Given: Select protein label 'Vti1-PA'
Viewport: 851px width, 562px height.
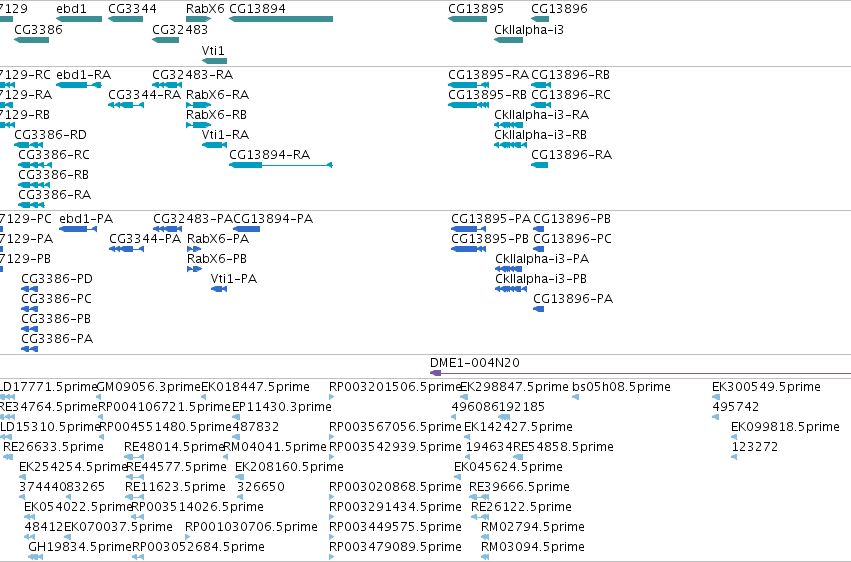Looking at the screenshot, I should [x=234, y=279].
